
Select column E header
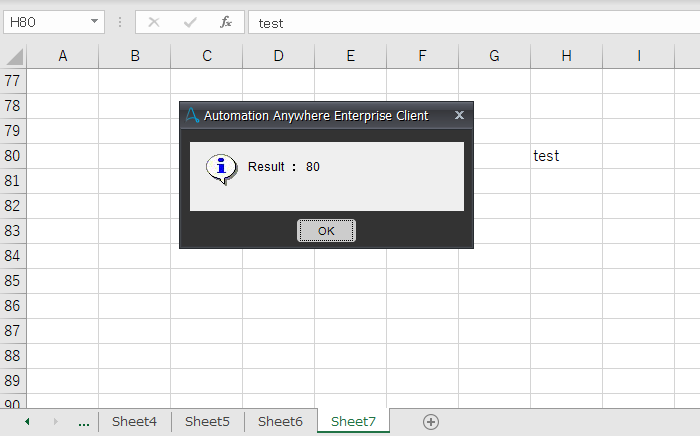tap(350, 56)
